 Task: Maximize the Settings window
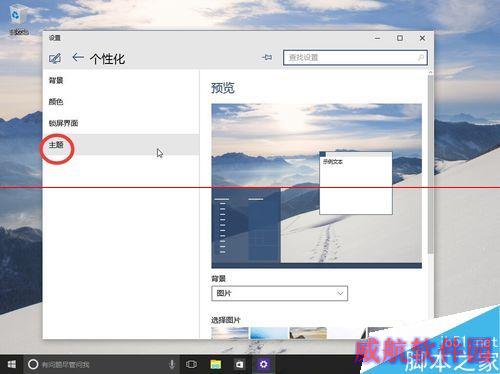[x=400, y=38]
